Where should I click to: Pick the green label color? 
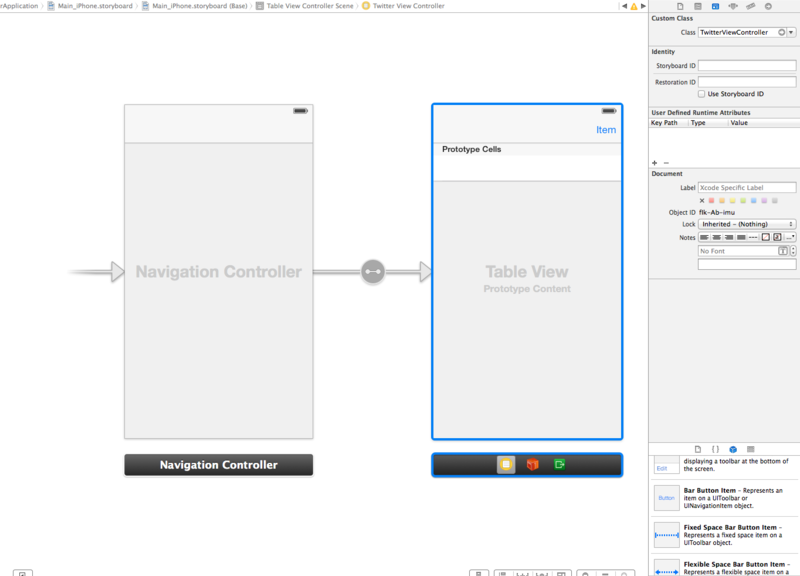[x=743, y=201]
